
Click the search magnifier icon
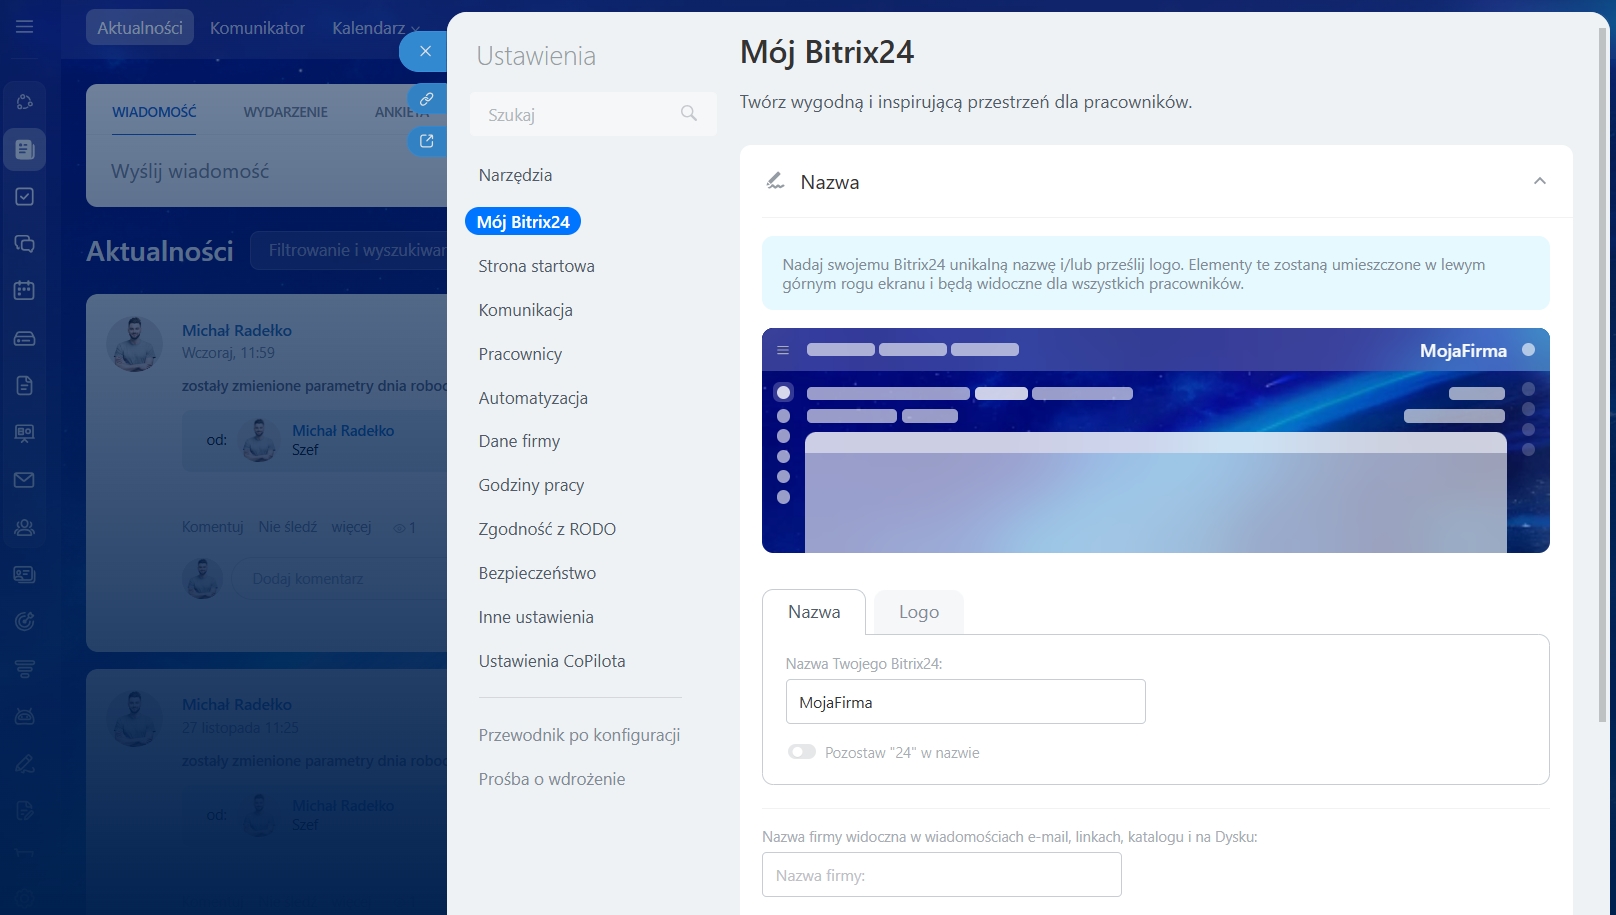(689, 114)
